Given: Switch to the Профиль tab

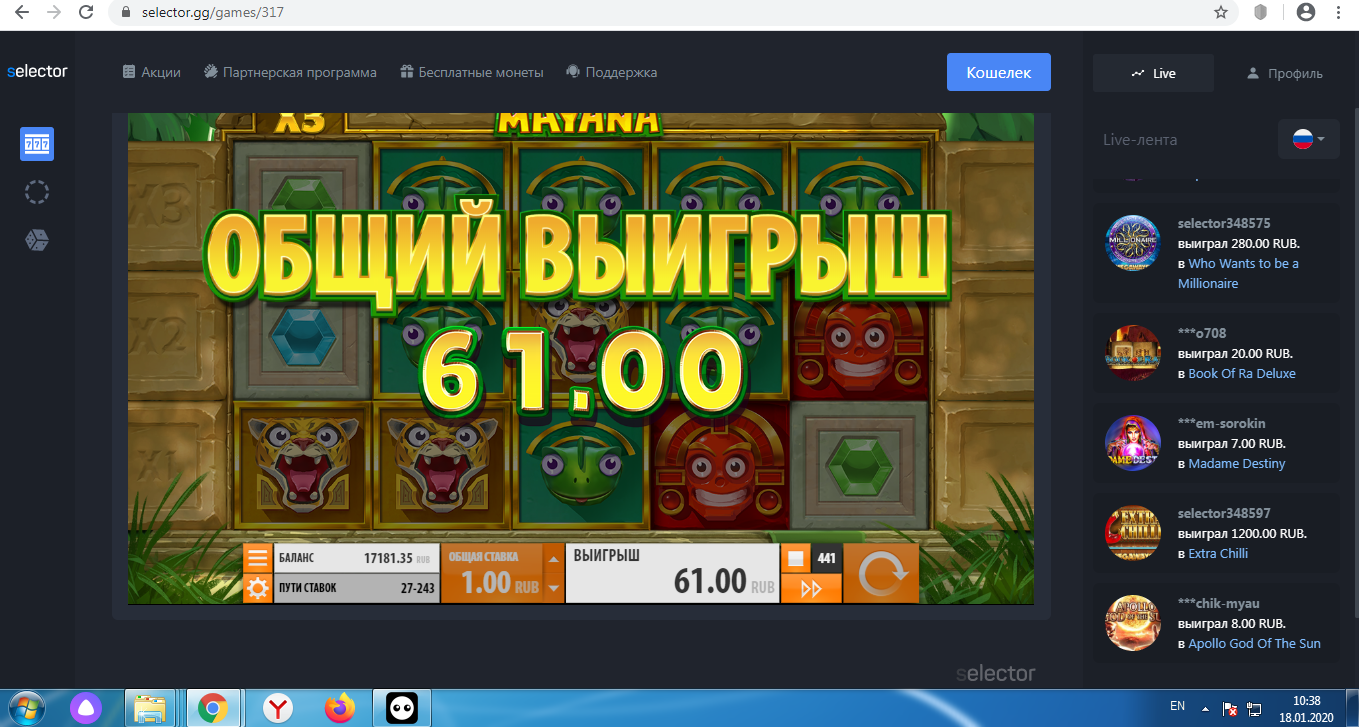Looking at the screenshot, I should (x=1284, y=73).
